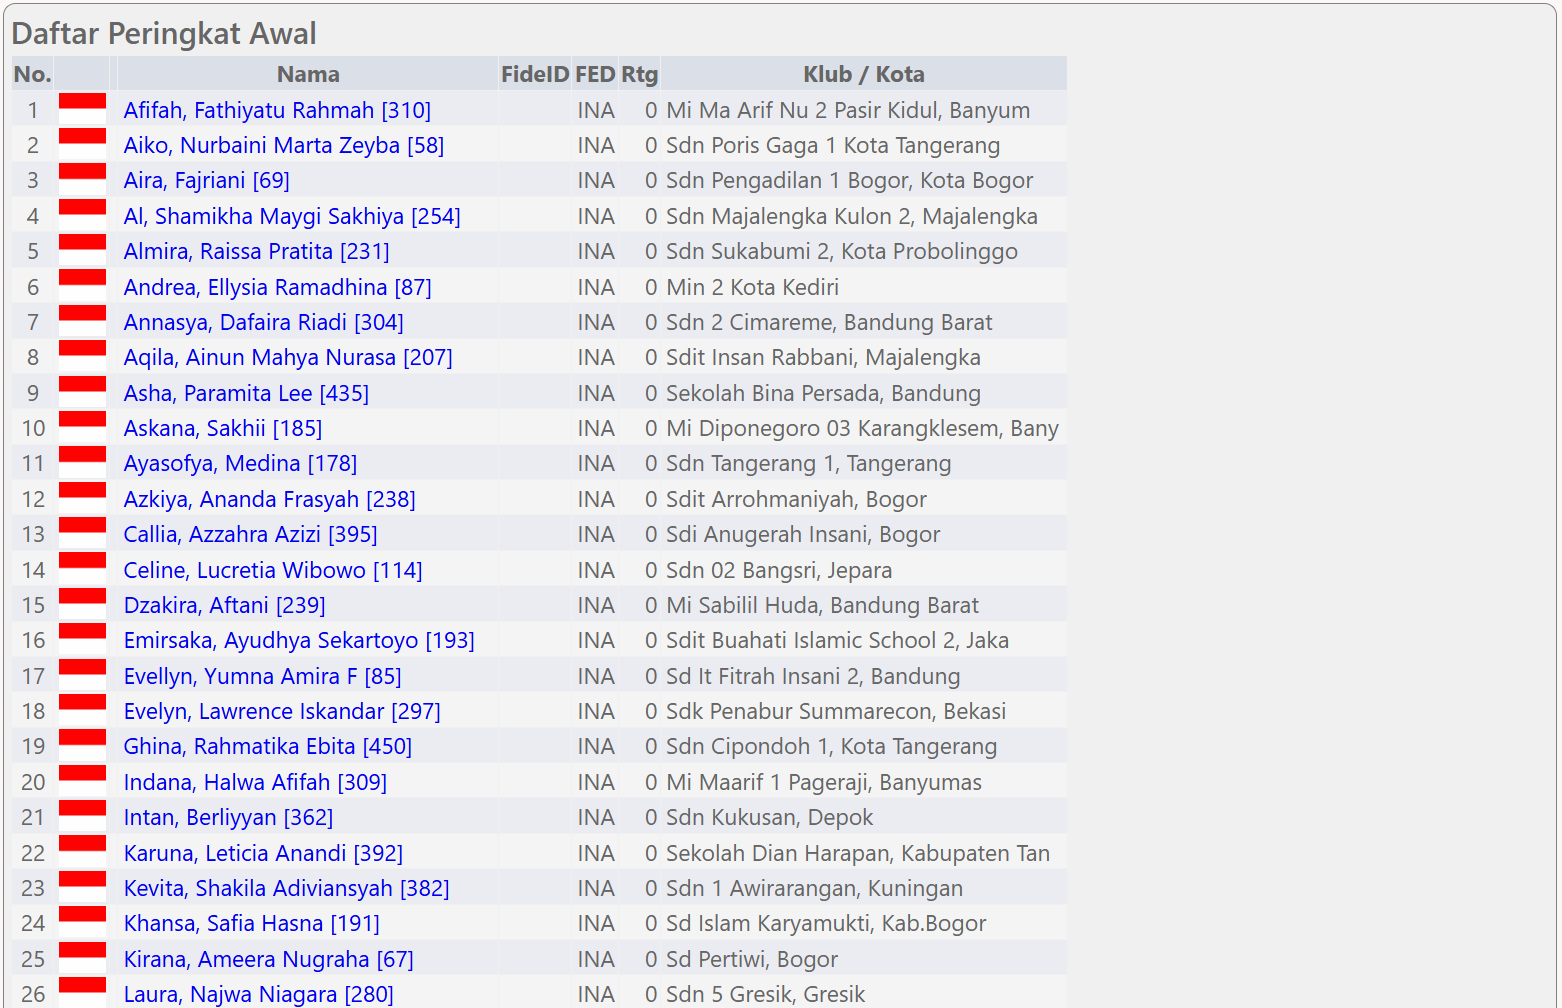Image resolution: width=1562 pixels, height=1008 pixels.
Task: Click the flag beside Kevita, Shakila Adiviansyah
Action: (82, 886)
